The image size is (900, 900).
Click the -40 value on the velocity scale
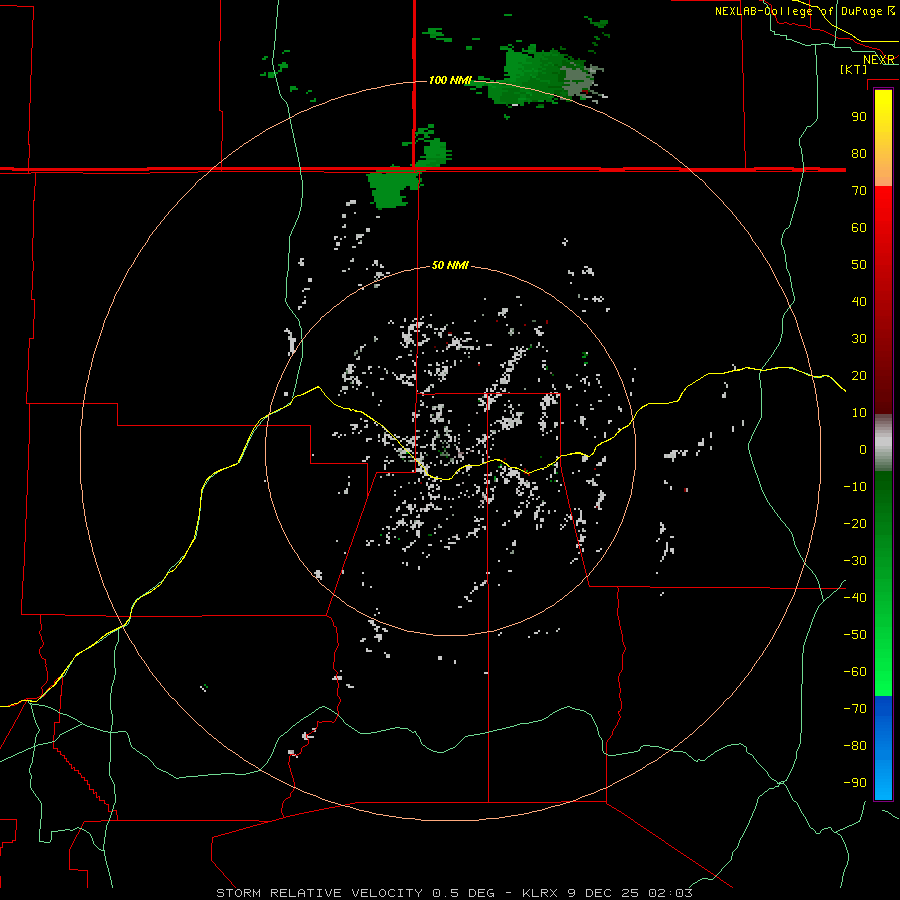click(x=855, y=598)
